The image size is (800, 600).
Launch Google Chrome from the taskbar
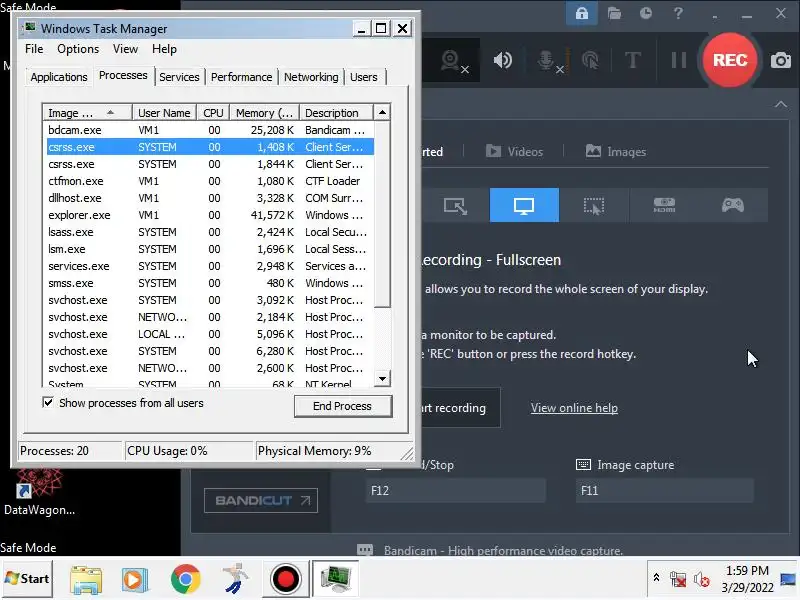(185, 579)
